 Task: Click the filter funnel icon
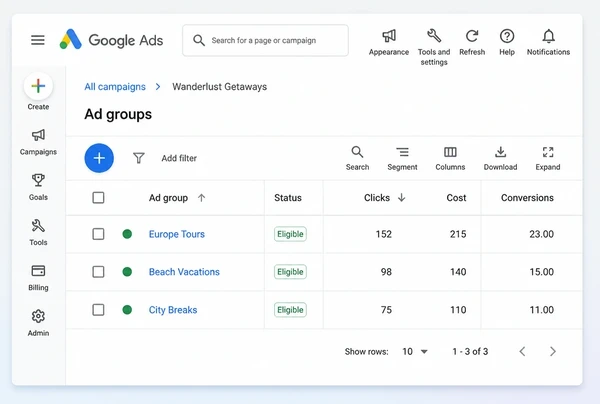tap(139, 158)
